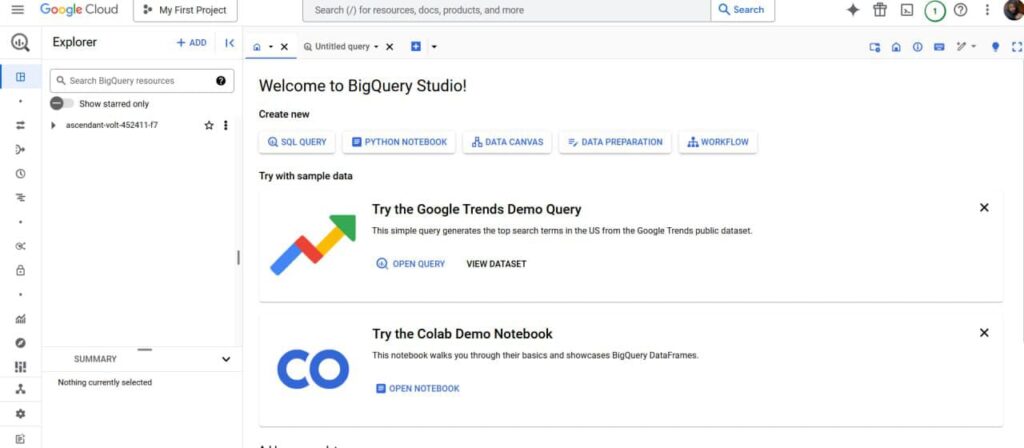Click the home icon in the tab toolbar

(897, 47)
